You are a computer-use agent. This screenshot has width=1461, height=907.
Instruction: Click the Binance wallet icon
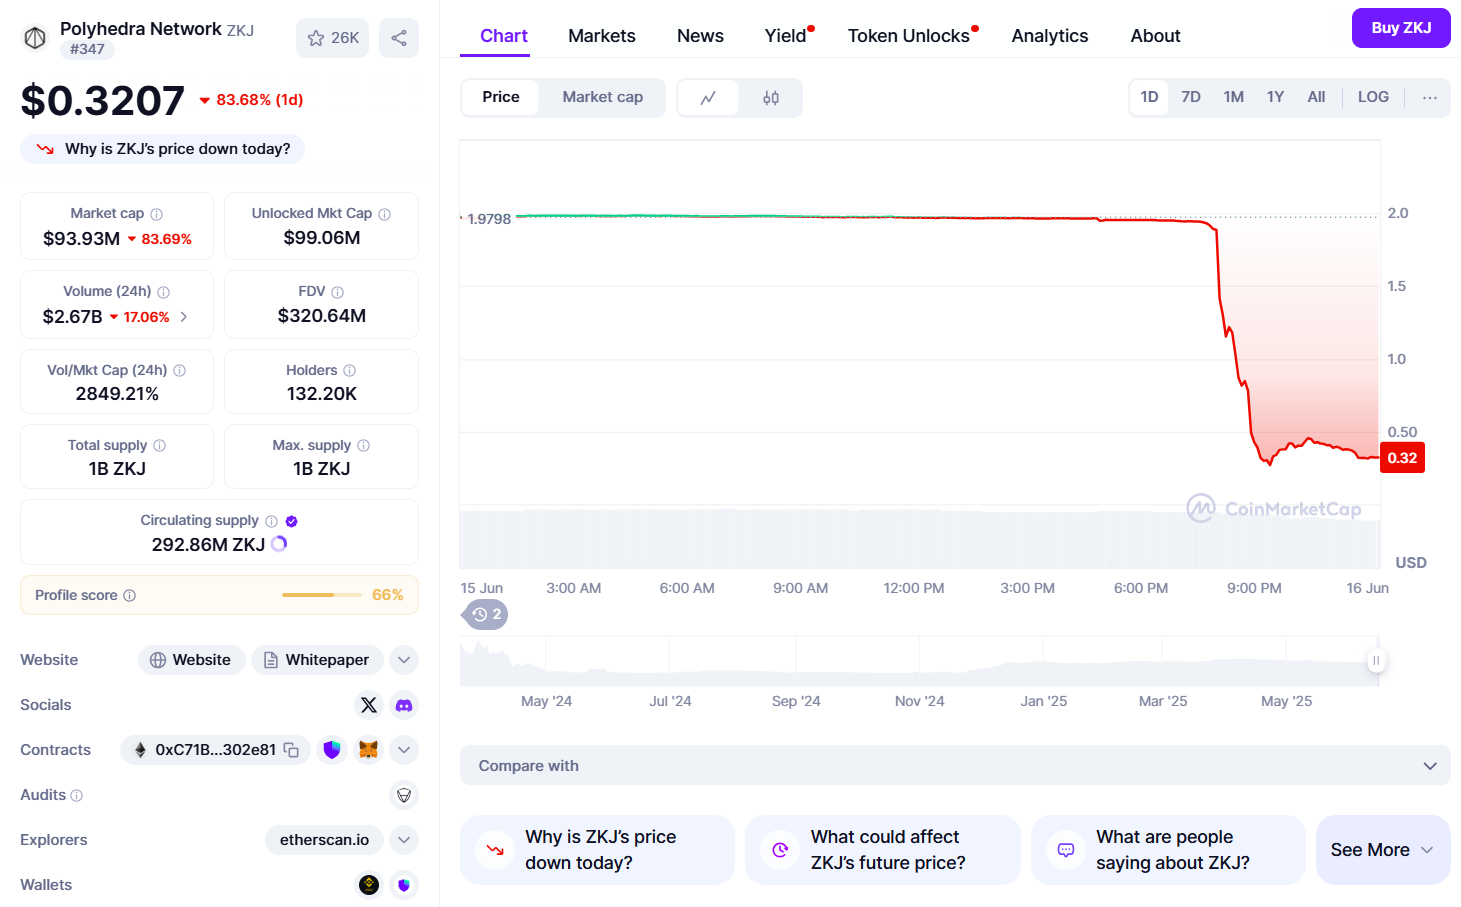click(368, 885)
